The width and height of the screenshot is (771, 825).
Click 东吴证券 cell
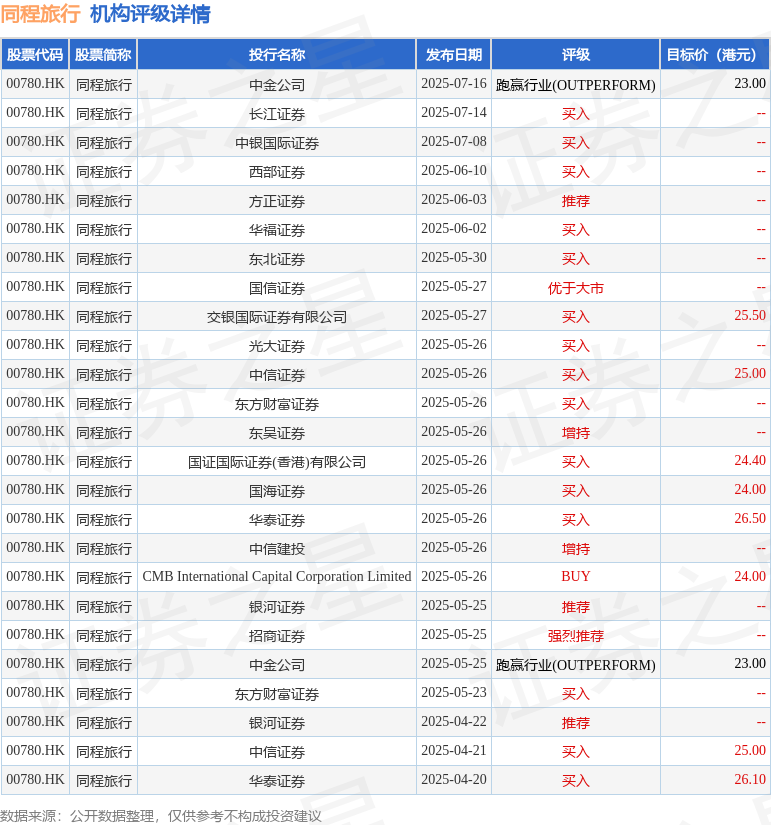coord(277,432)
